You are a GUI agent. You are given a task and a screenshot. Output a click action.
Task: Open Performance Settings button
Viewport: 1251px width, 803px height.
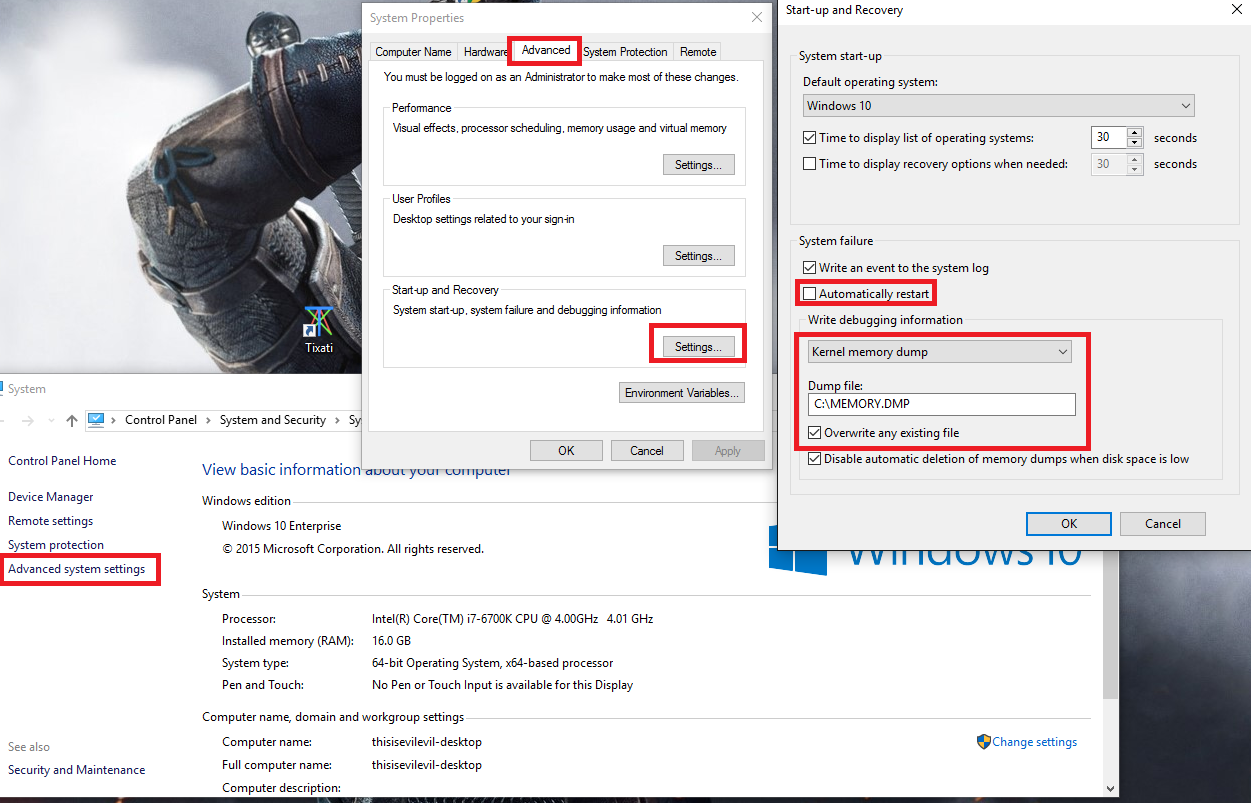tap(698, 165)
